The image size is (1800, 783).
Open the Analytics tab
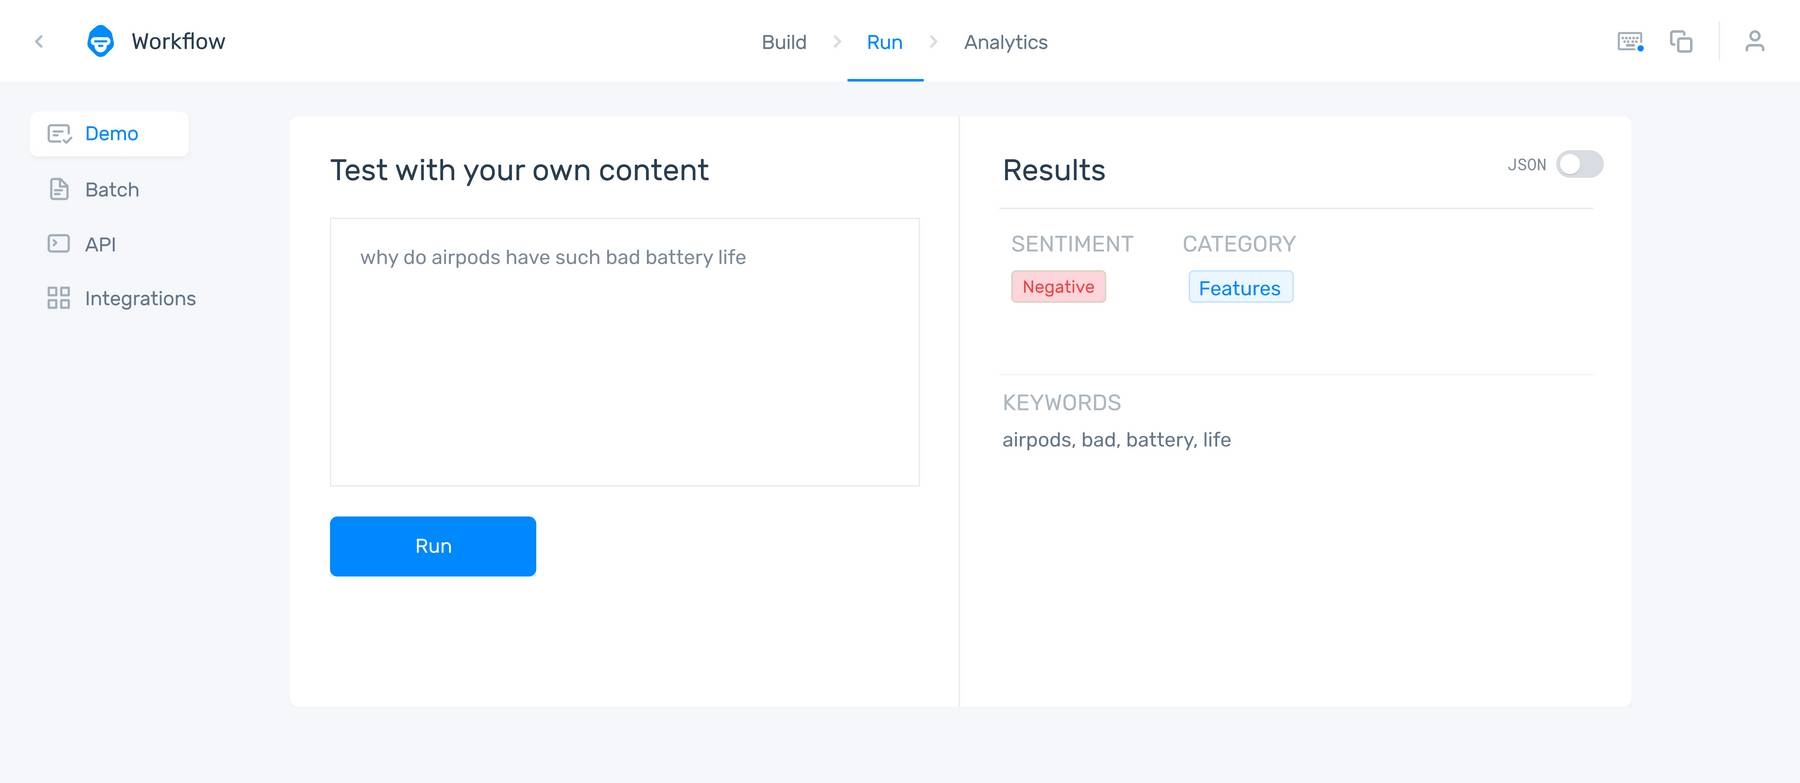(x=1005, y=42)
